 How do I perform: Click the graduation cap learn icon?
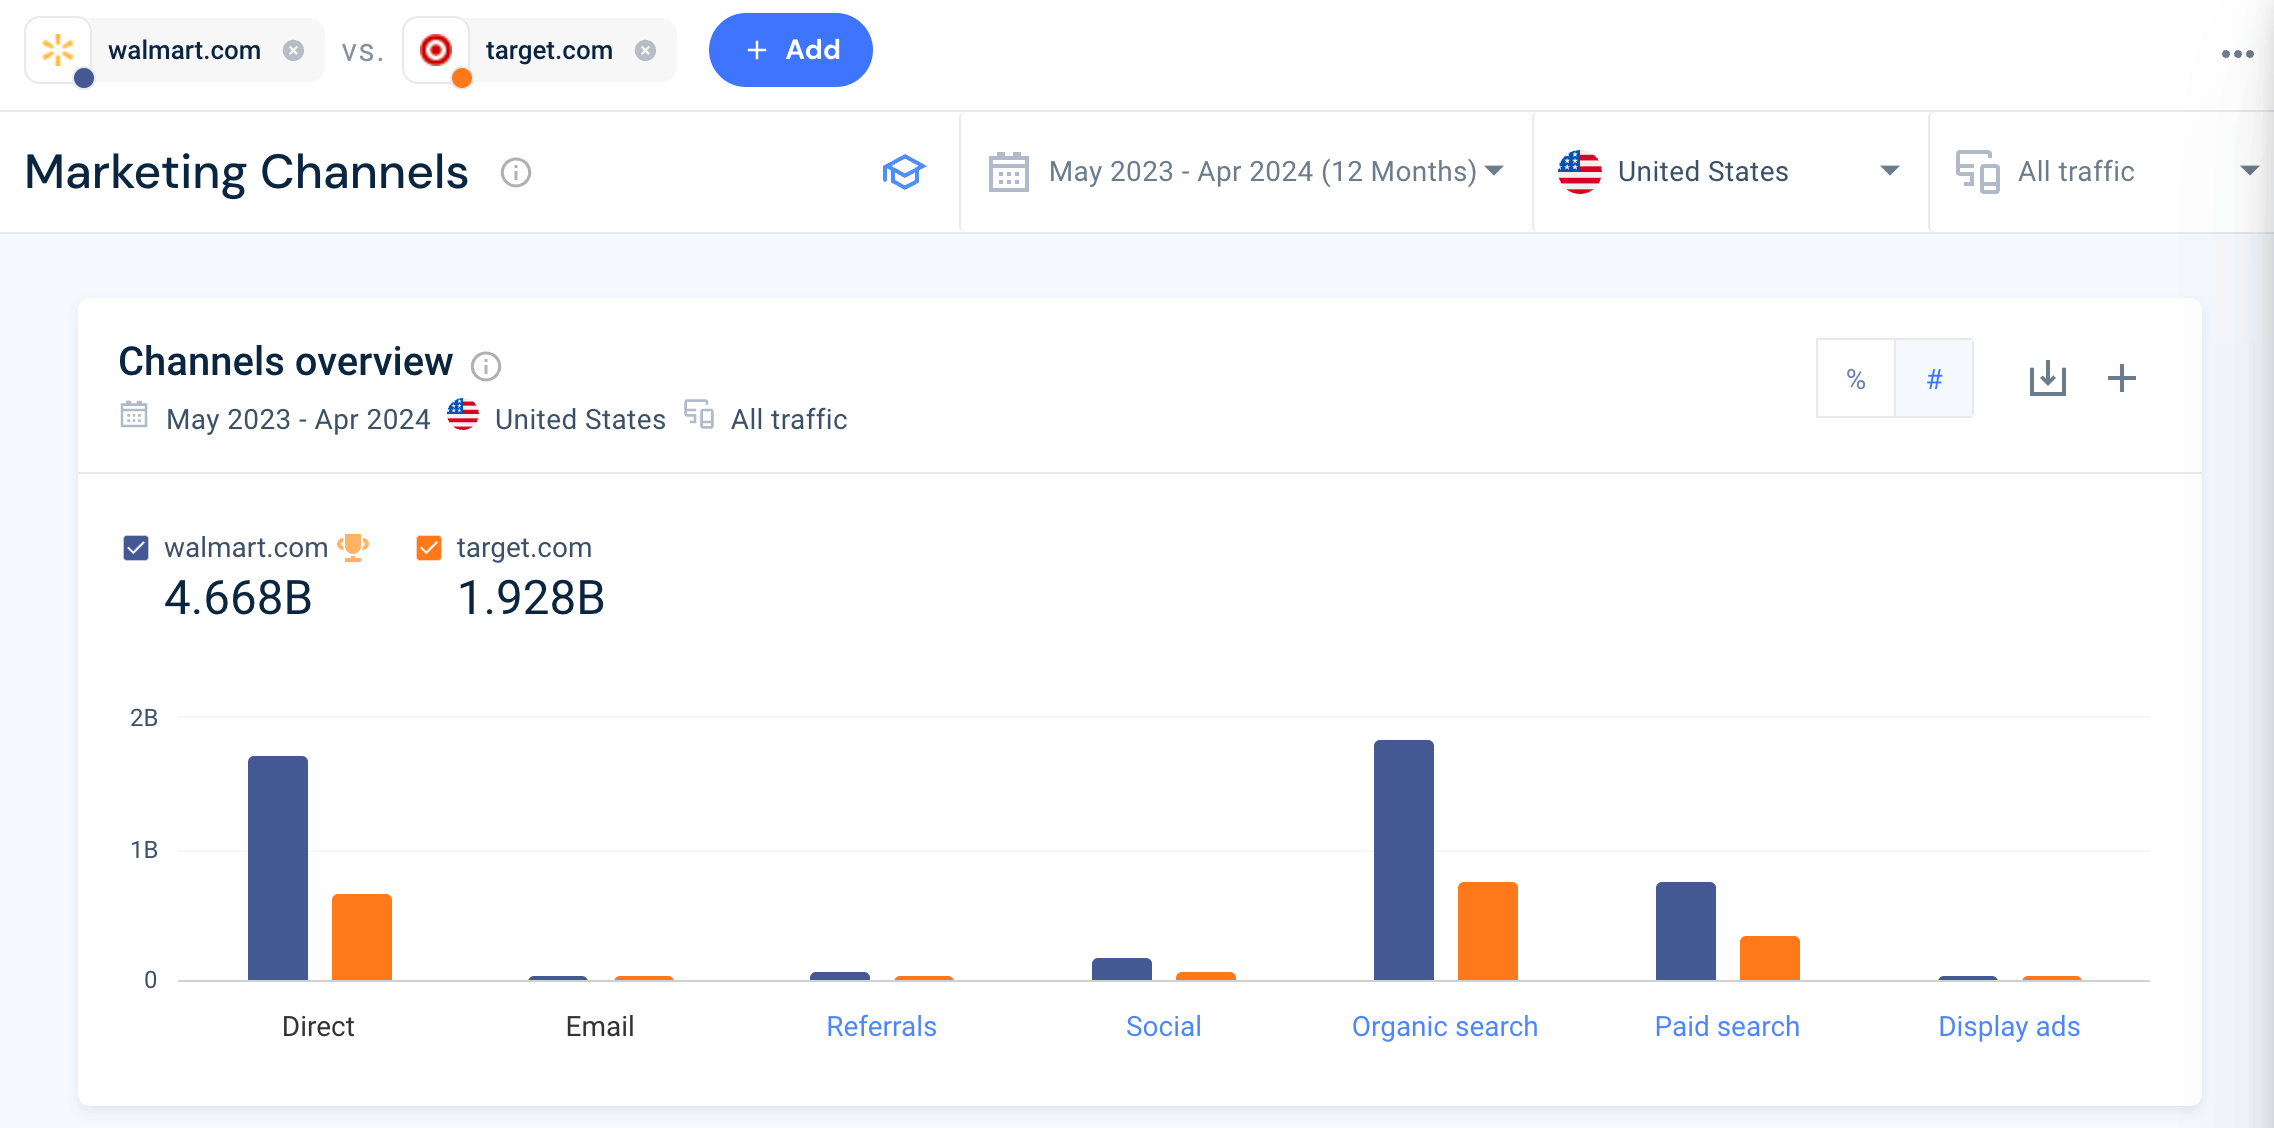[902, 171]
